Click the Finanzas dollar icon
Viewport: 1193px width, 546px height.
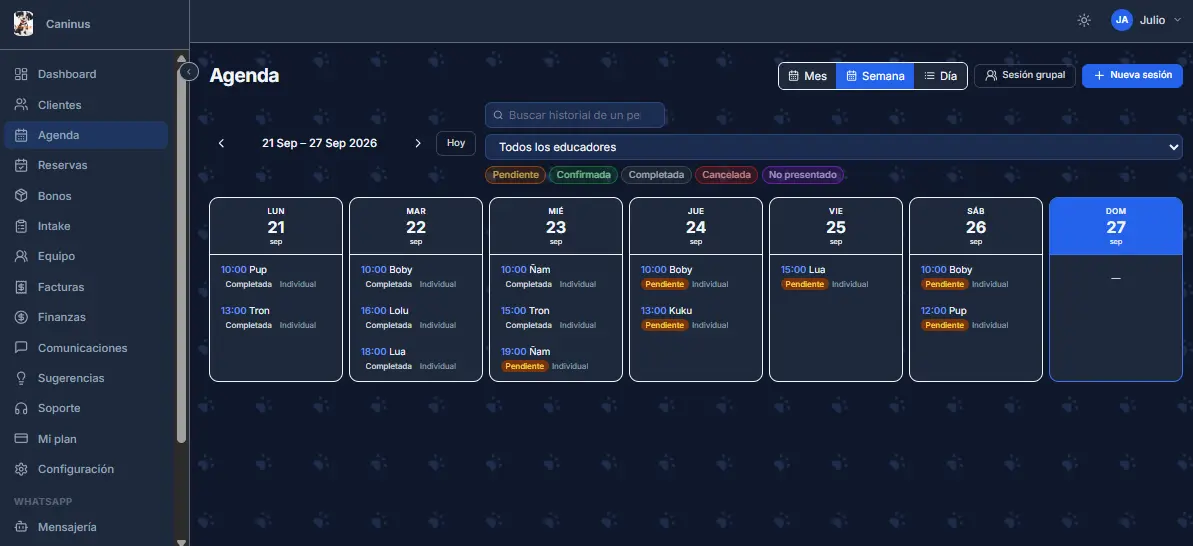pos(21,317)
